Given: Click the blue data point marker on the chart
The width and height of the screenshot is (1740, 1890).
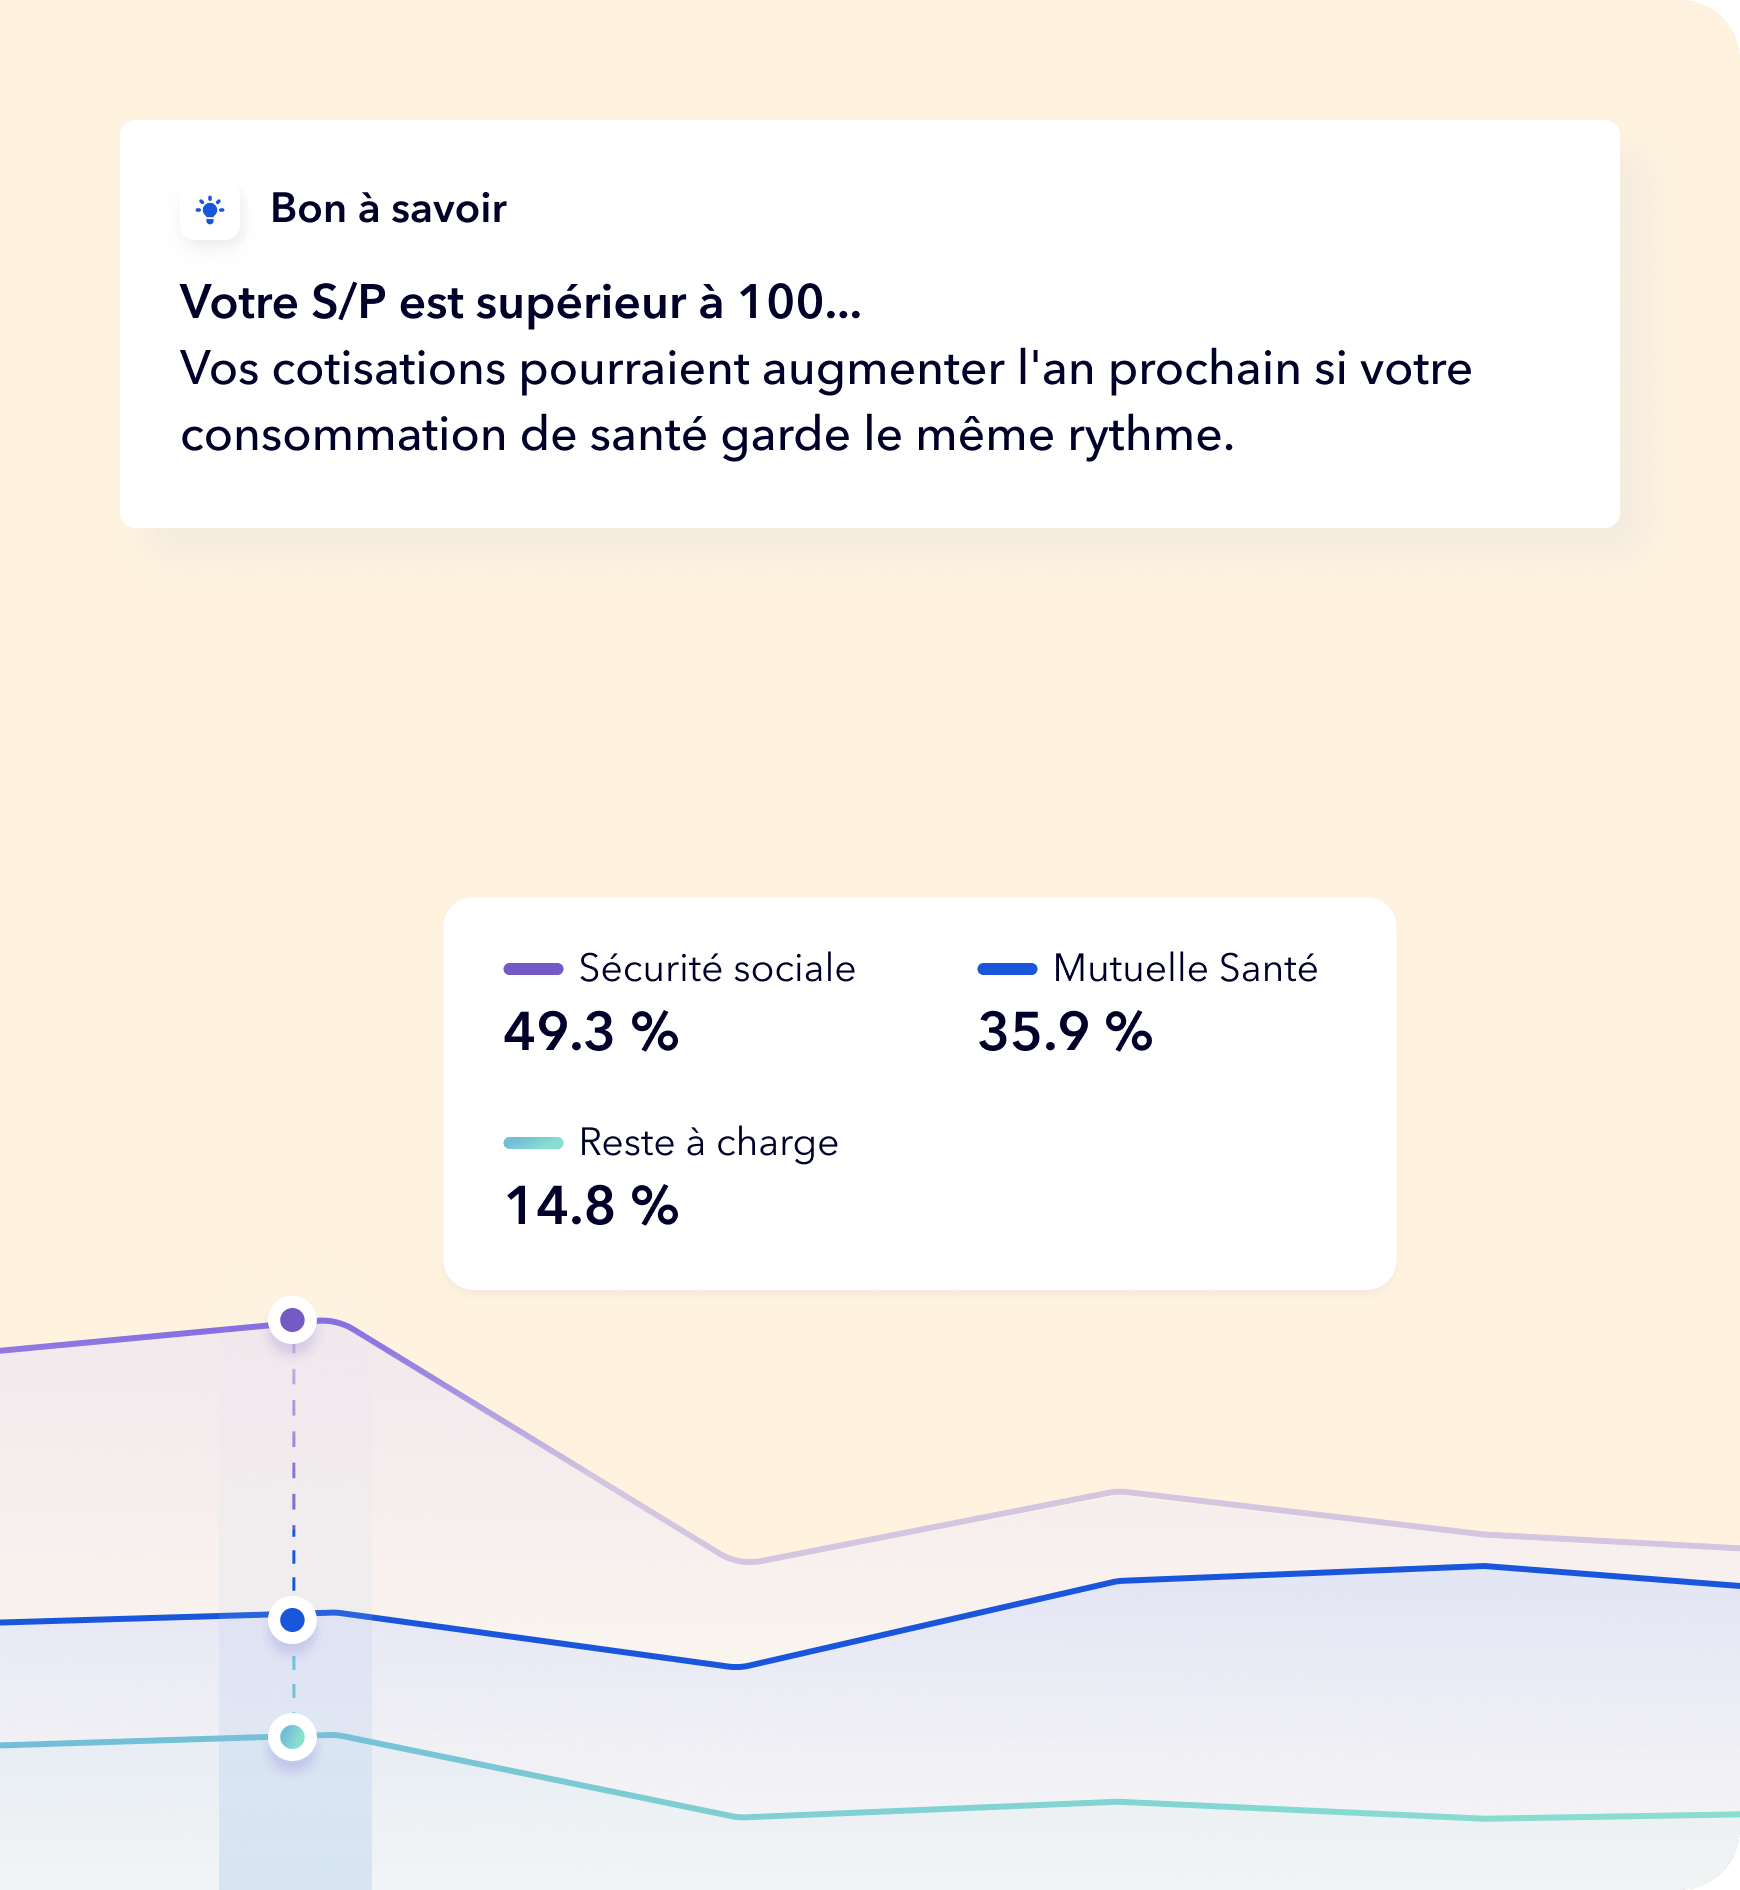Looking at the screenshot, I should [x=293, y=1620].
